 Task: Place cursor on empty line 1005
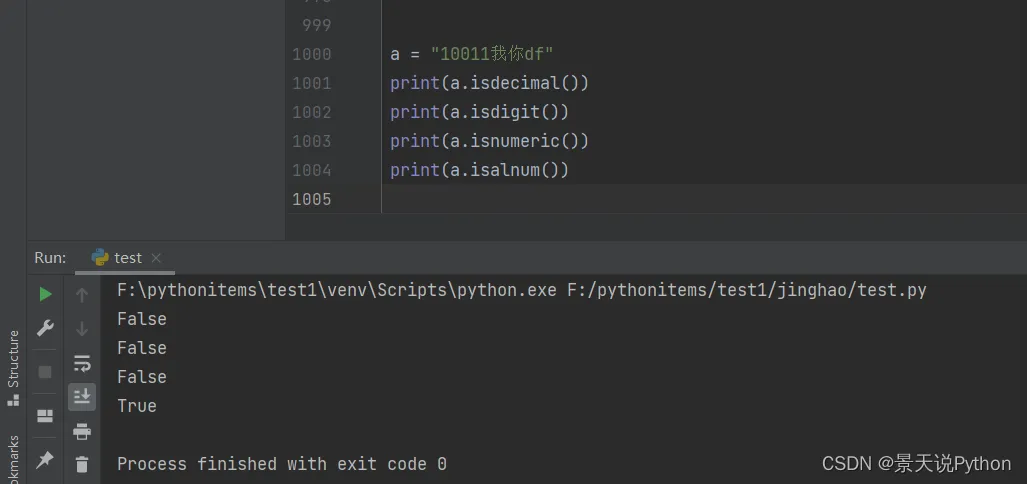point(600,199)
